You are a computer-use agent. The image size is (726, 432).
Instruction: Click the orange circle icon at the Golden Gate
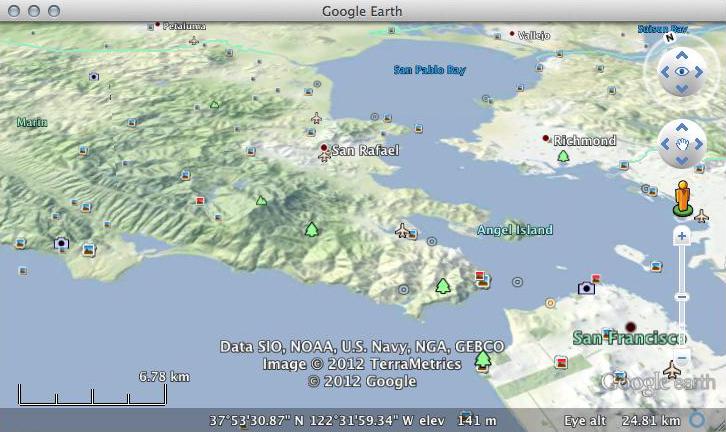[x=550, y=303]
